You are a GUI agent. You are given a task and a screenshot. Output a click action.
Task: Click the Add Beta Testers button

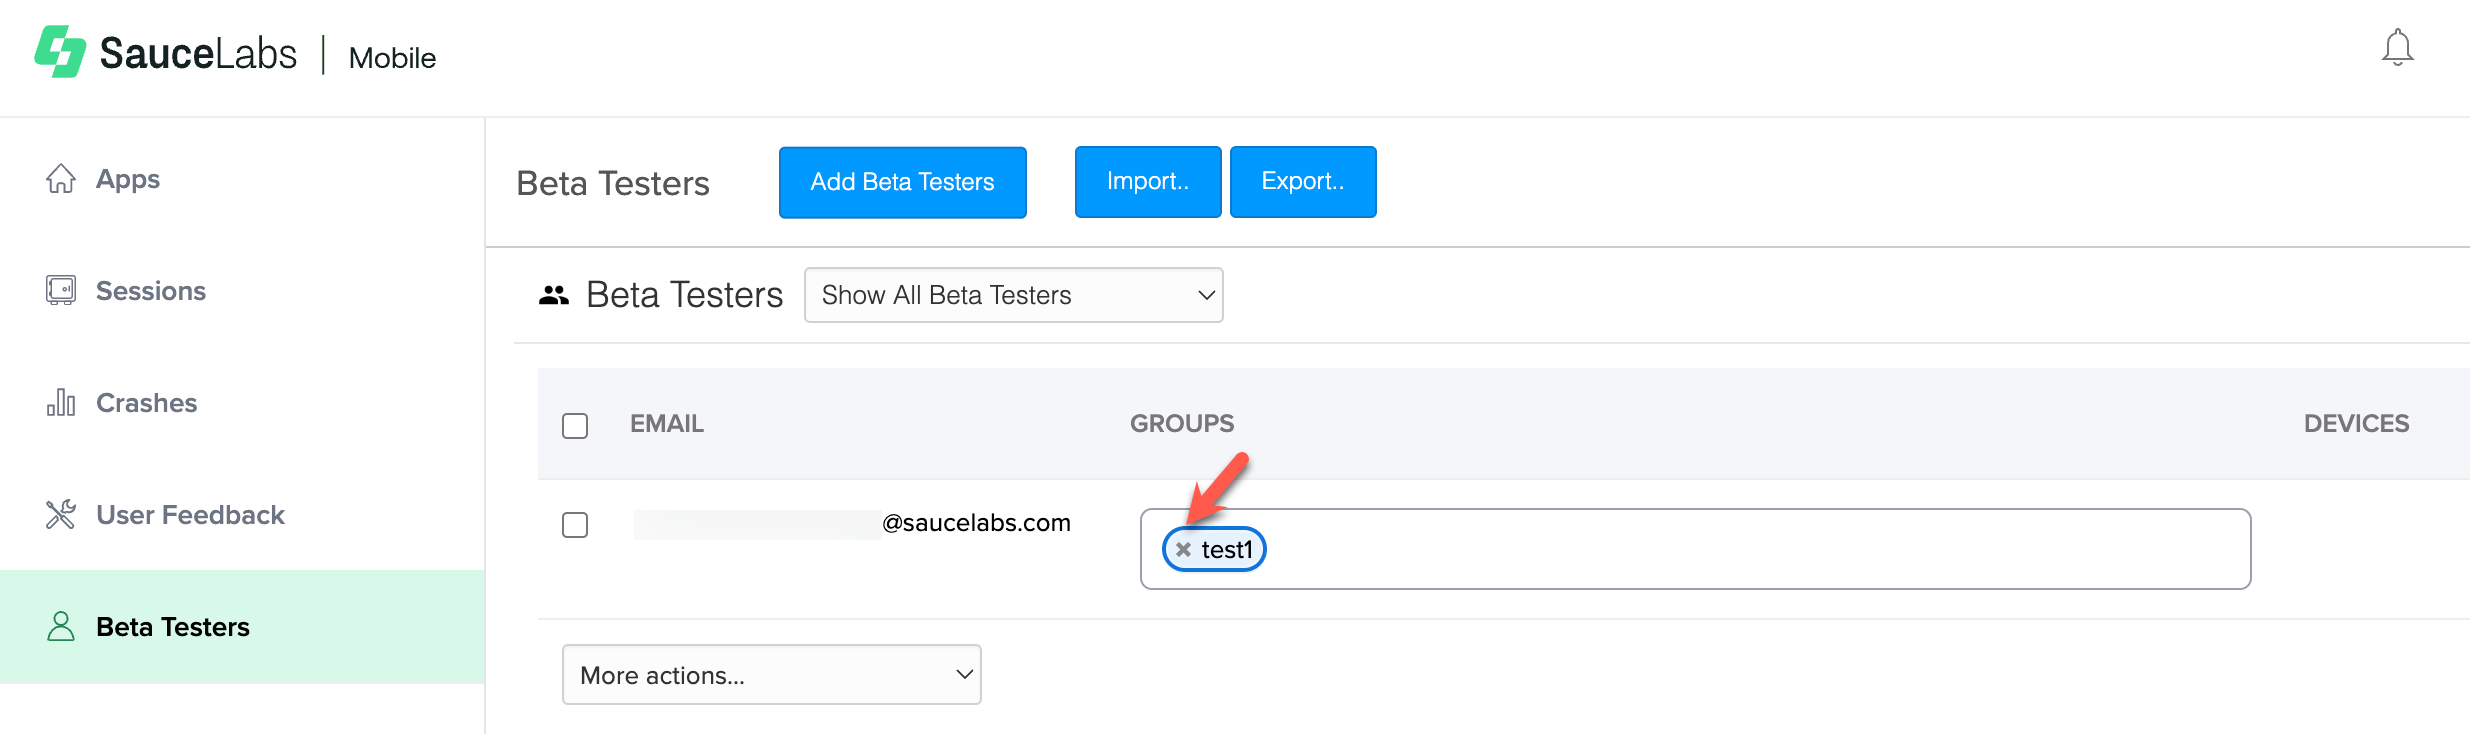click(x=902, y=182)
